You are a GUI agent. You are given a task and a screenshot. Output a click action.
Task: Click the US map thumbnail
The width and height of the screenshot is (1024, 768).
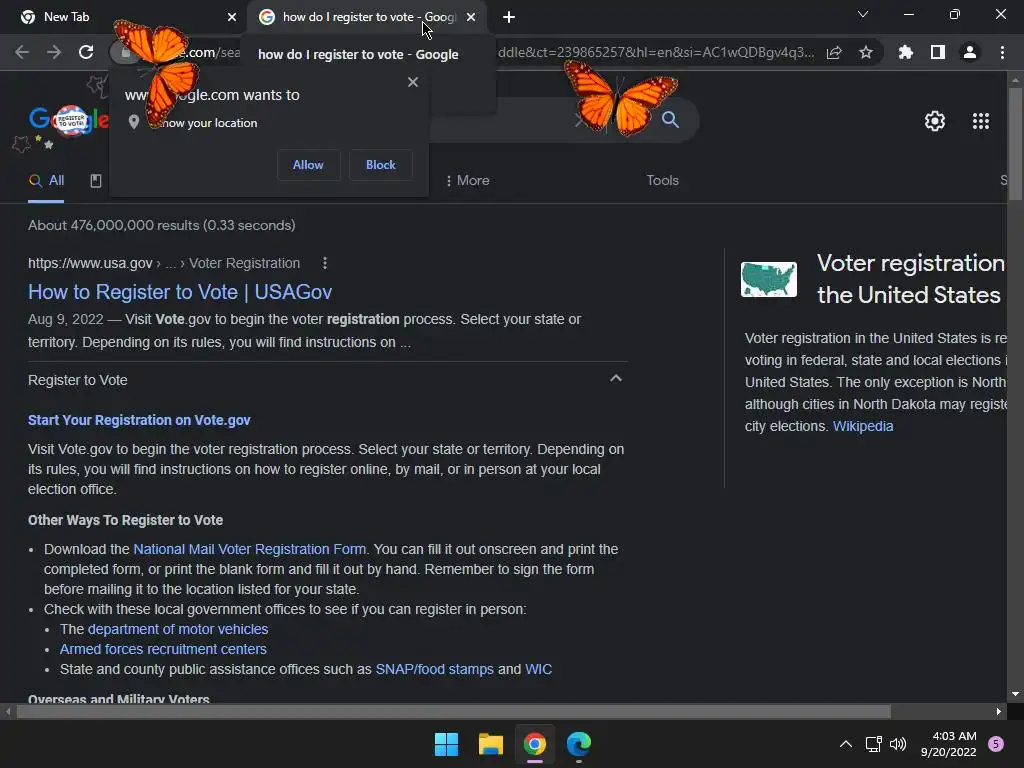tap(769, 280)
